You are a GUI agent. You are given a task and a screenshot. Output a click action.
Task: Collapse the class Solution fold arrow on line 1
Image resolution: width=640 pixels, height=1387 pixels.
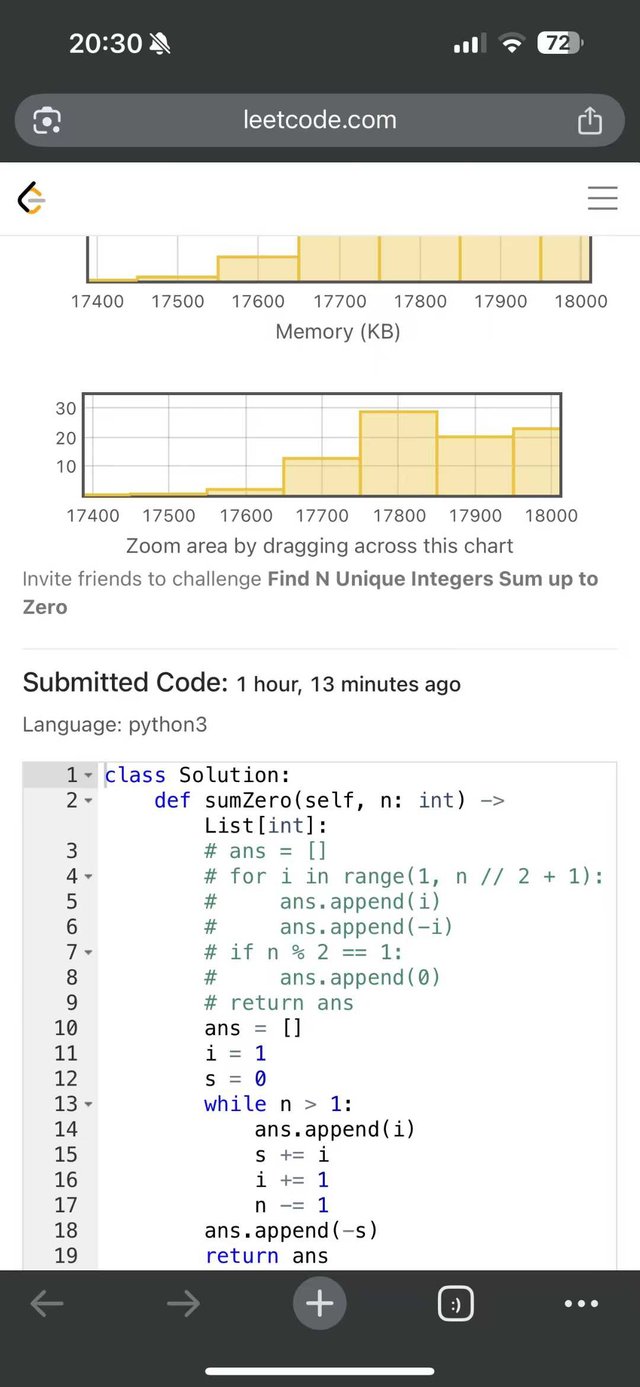pos(88,776)
